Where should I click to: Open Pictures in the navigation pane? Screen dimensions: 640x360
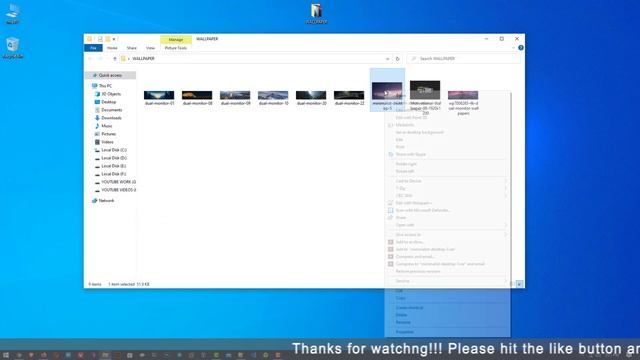click(108, 134)
